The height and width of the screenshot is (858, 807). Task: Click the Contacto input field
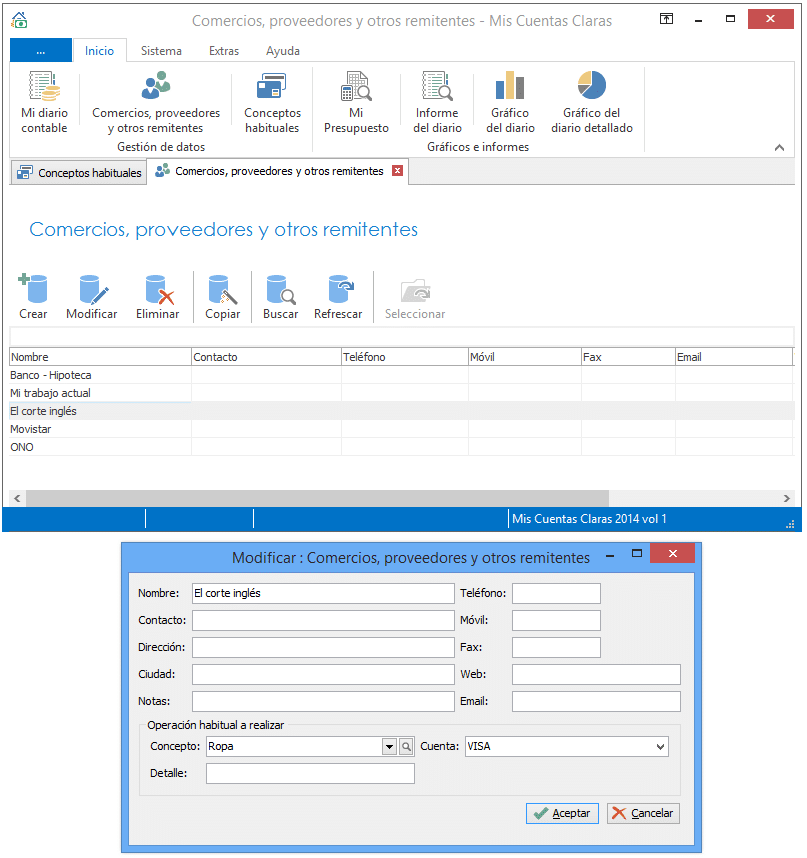click(323, 620)
